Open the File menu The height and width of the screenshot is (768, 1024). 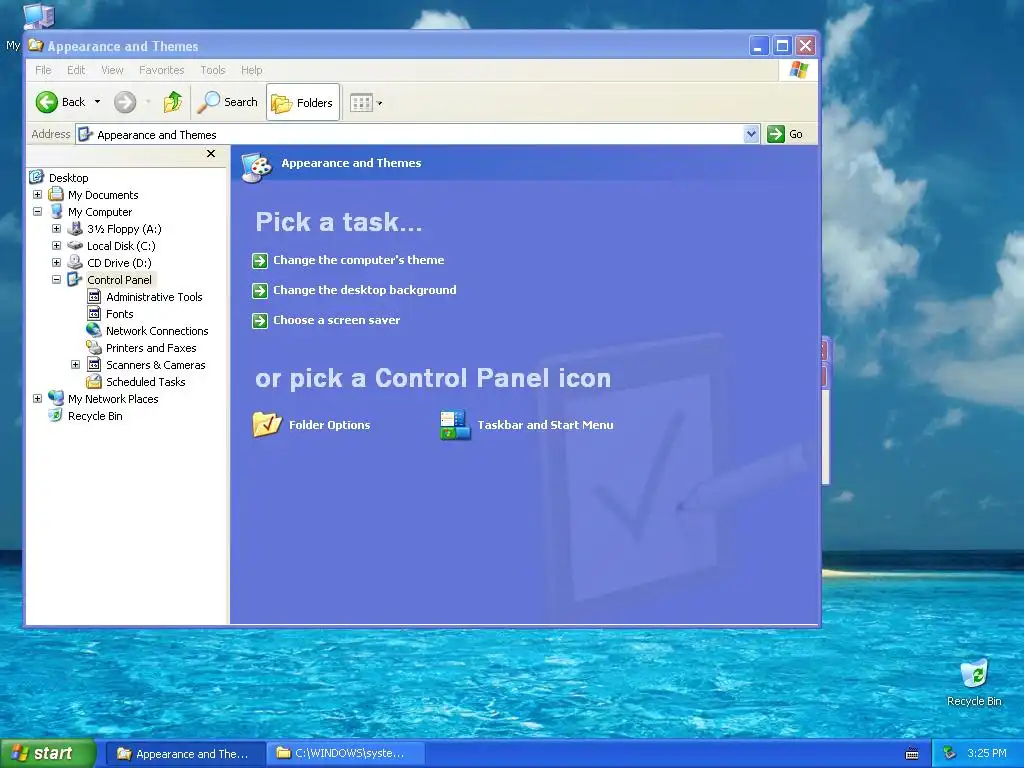(43, 70)
